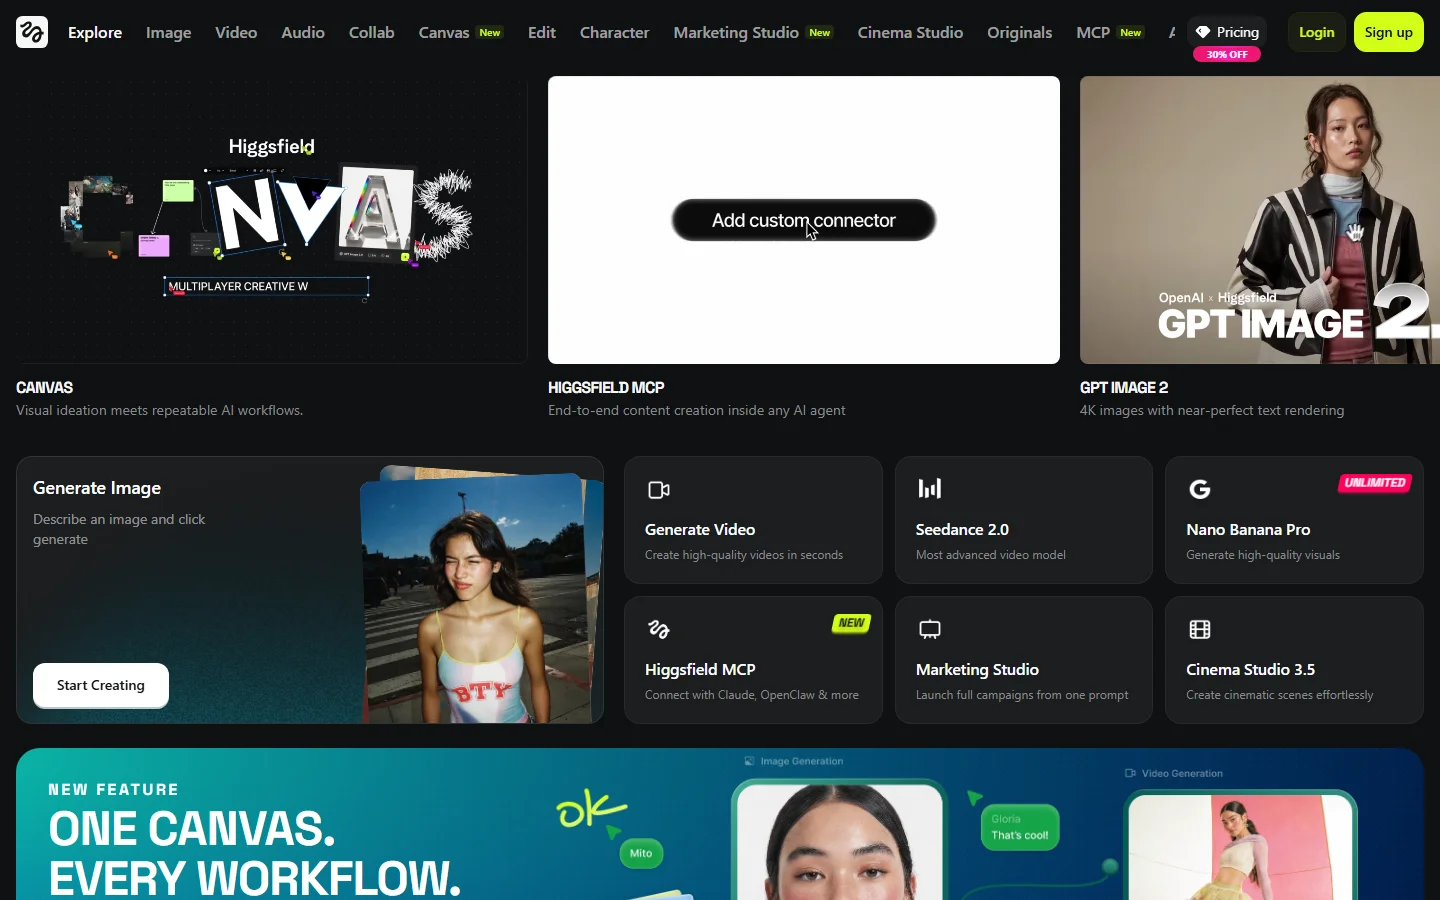This screenshot has height=900, width=1440.
Task: Click the UNLIMITED badge on Nano Banana Pro
Action: (x=1375, y=483)
